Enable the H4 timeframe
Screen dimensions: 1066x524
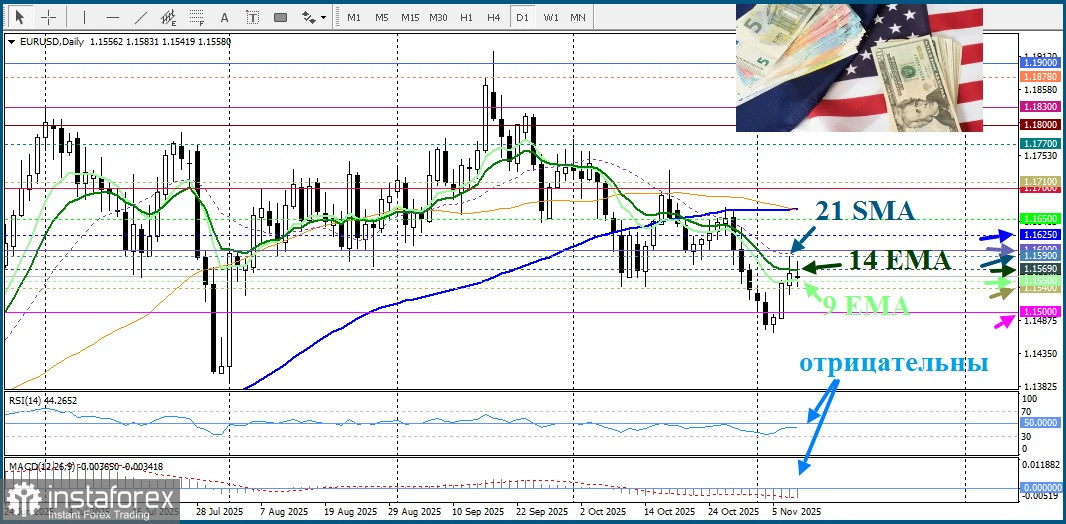493,17
